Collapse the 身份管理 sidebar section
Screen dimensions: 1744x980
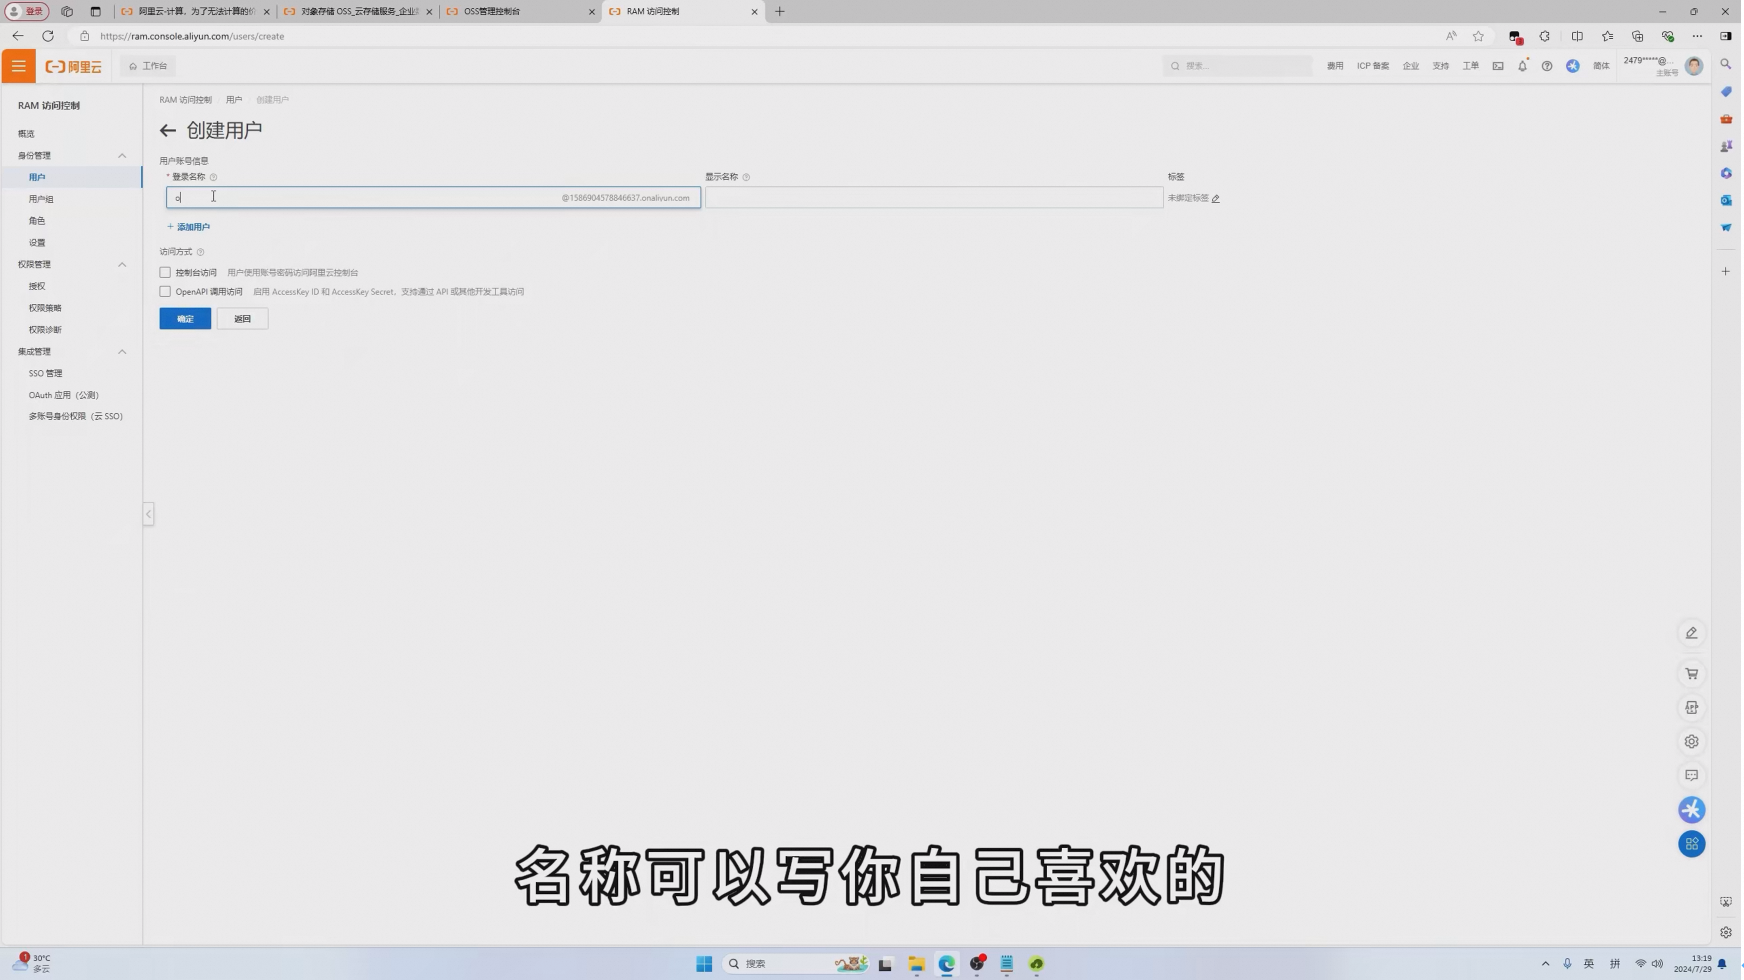pyautogui.click(x=122, y=156)
